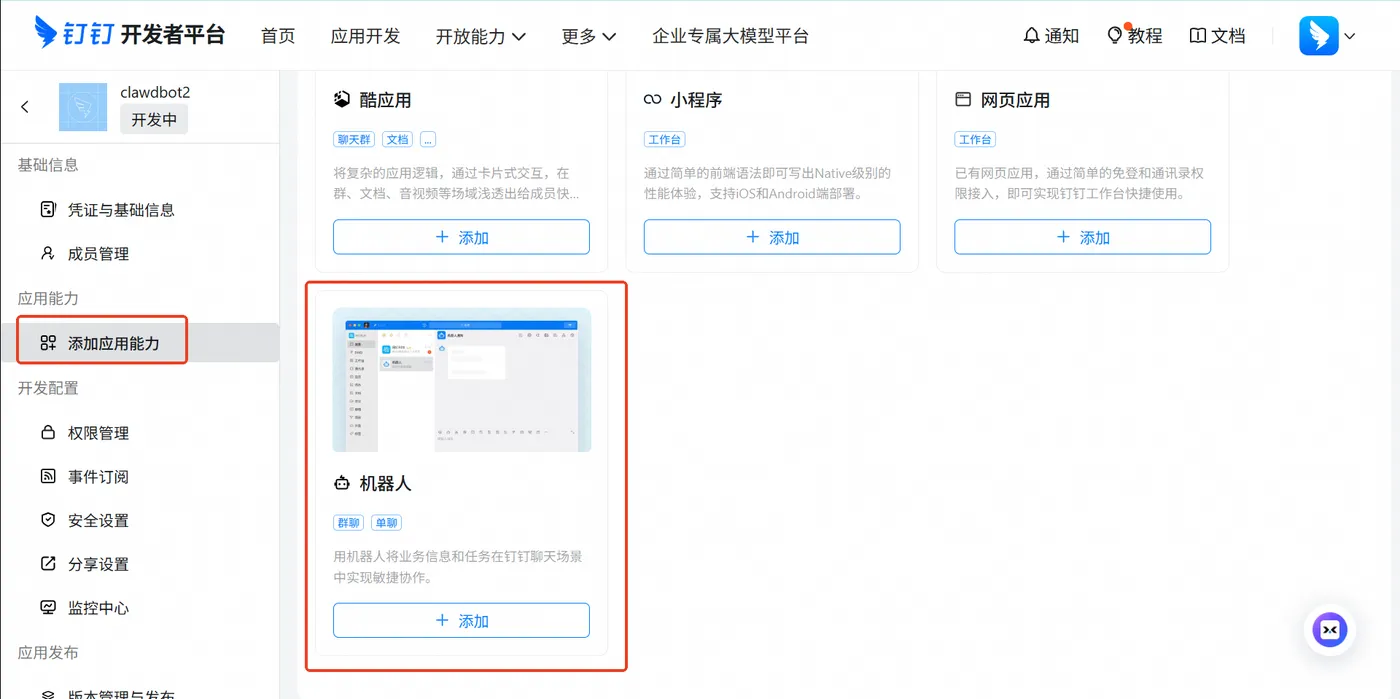Image resolution: width=1400 pixels, height=699 pixels.
Task: Click the 通知 bell icon
Action: (x=1032, y=35)
